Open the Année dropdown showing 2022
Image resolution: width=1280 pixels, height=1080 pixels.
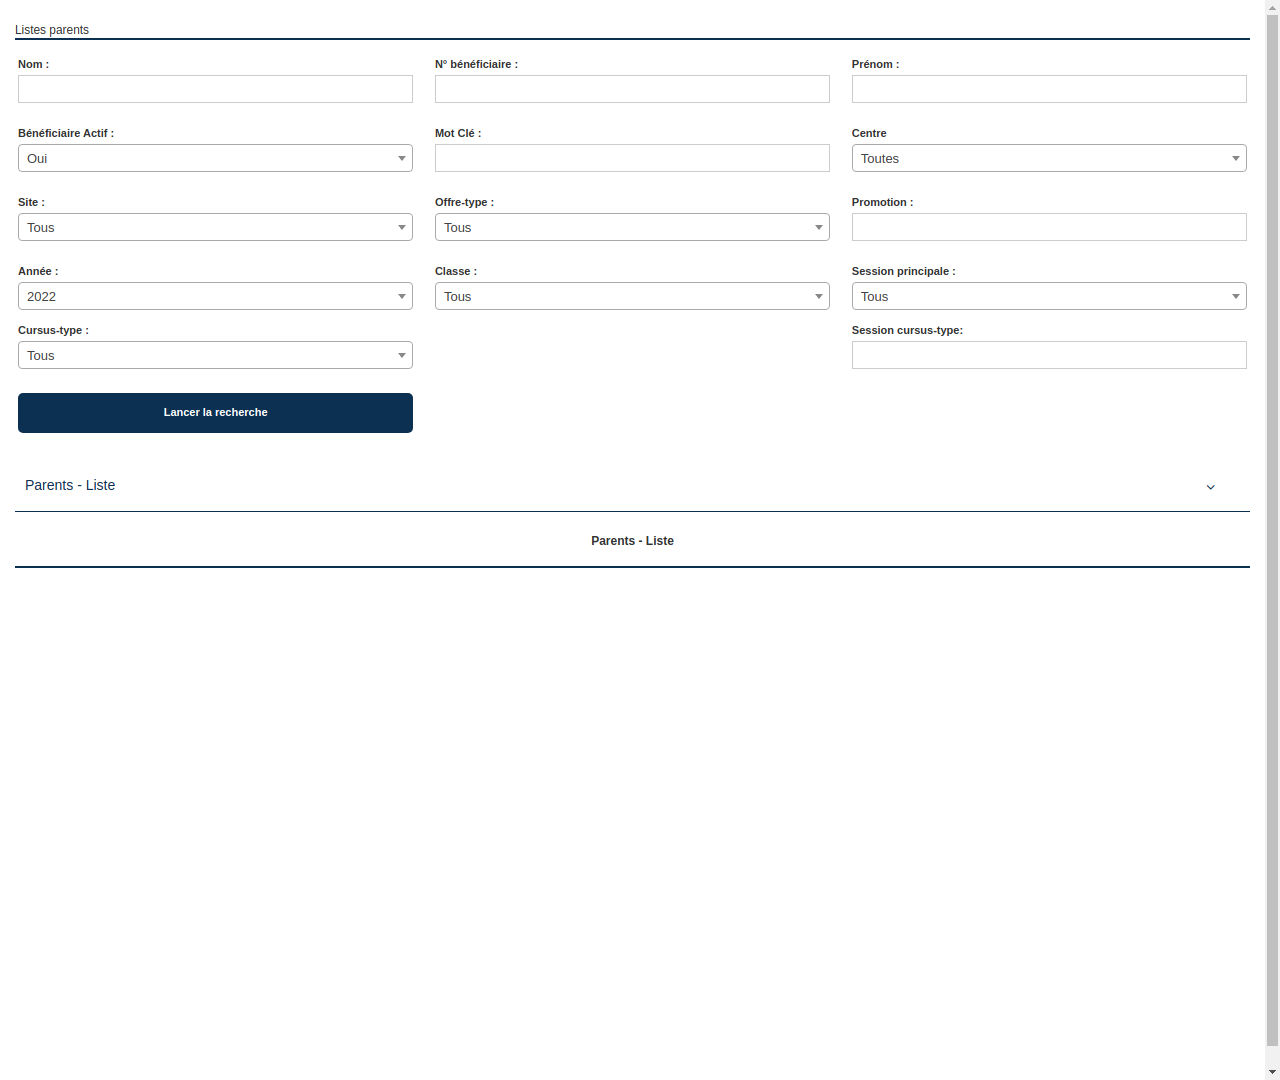pos(215,296)
